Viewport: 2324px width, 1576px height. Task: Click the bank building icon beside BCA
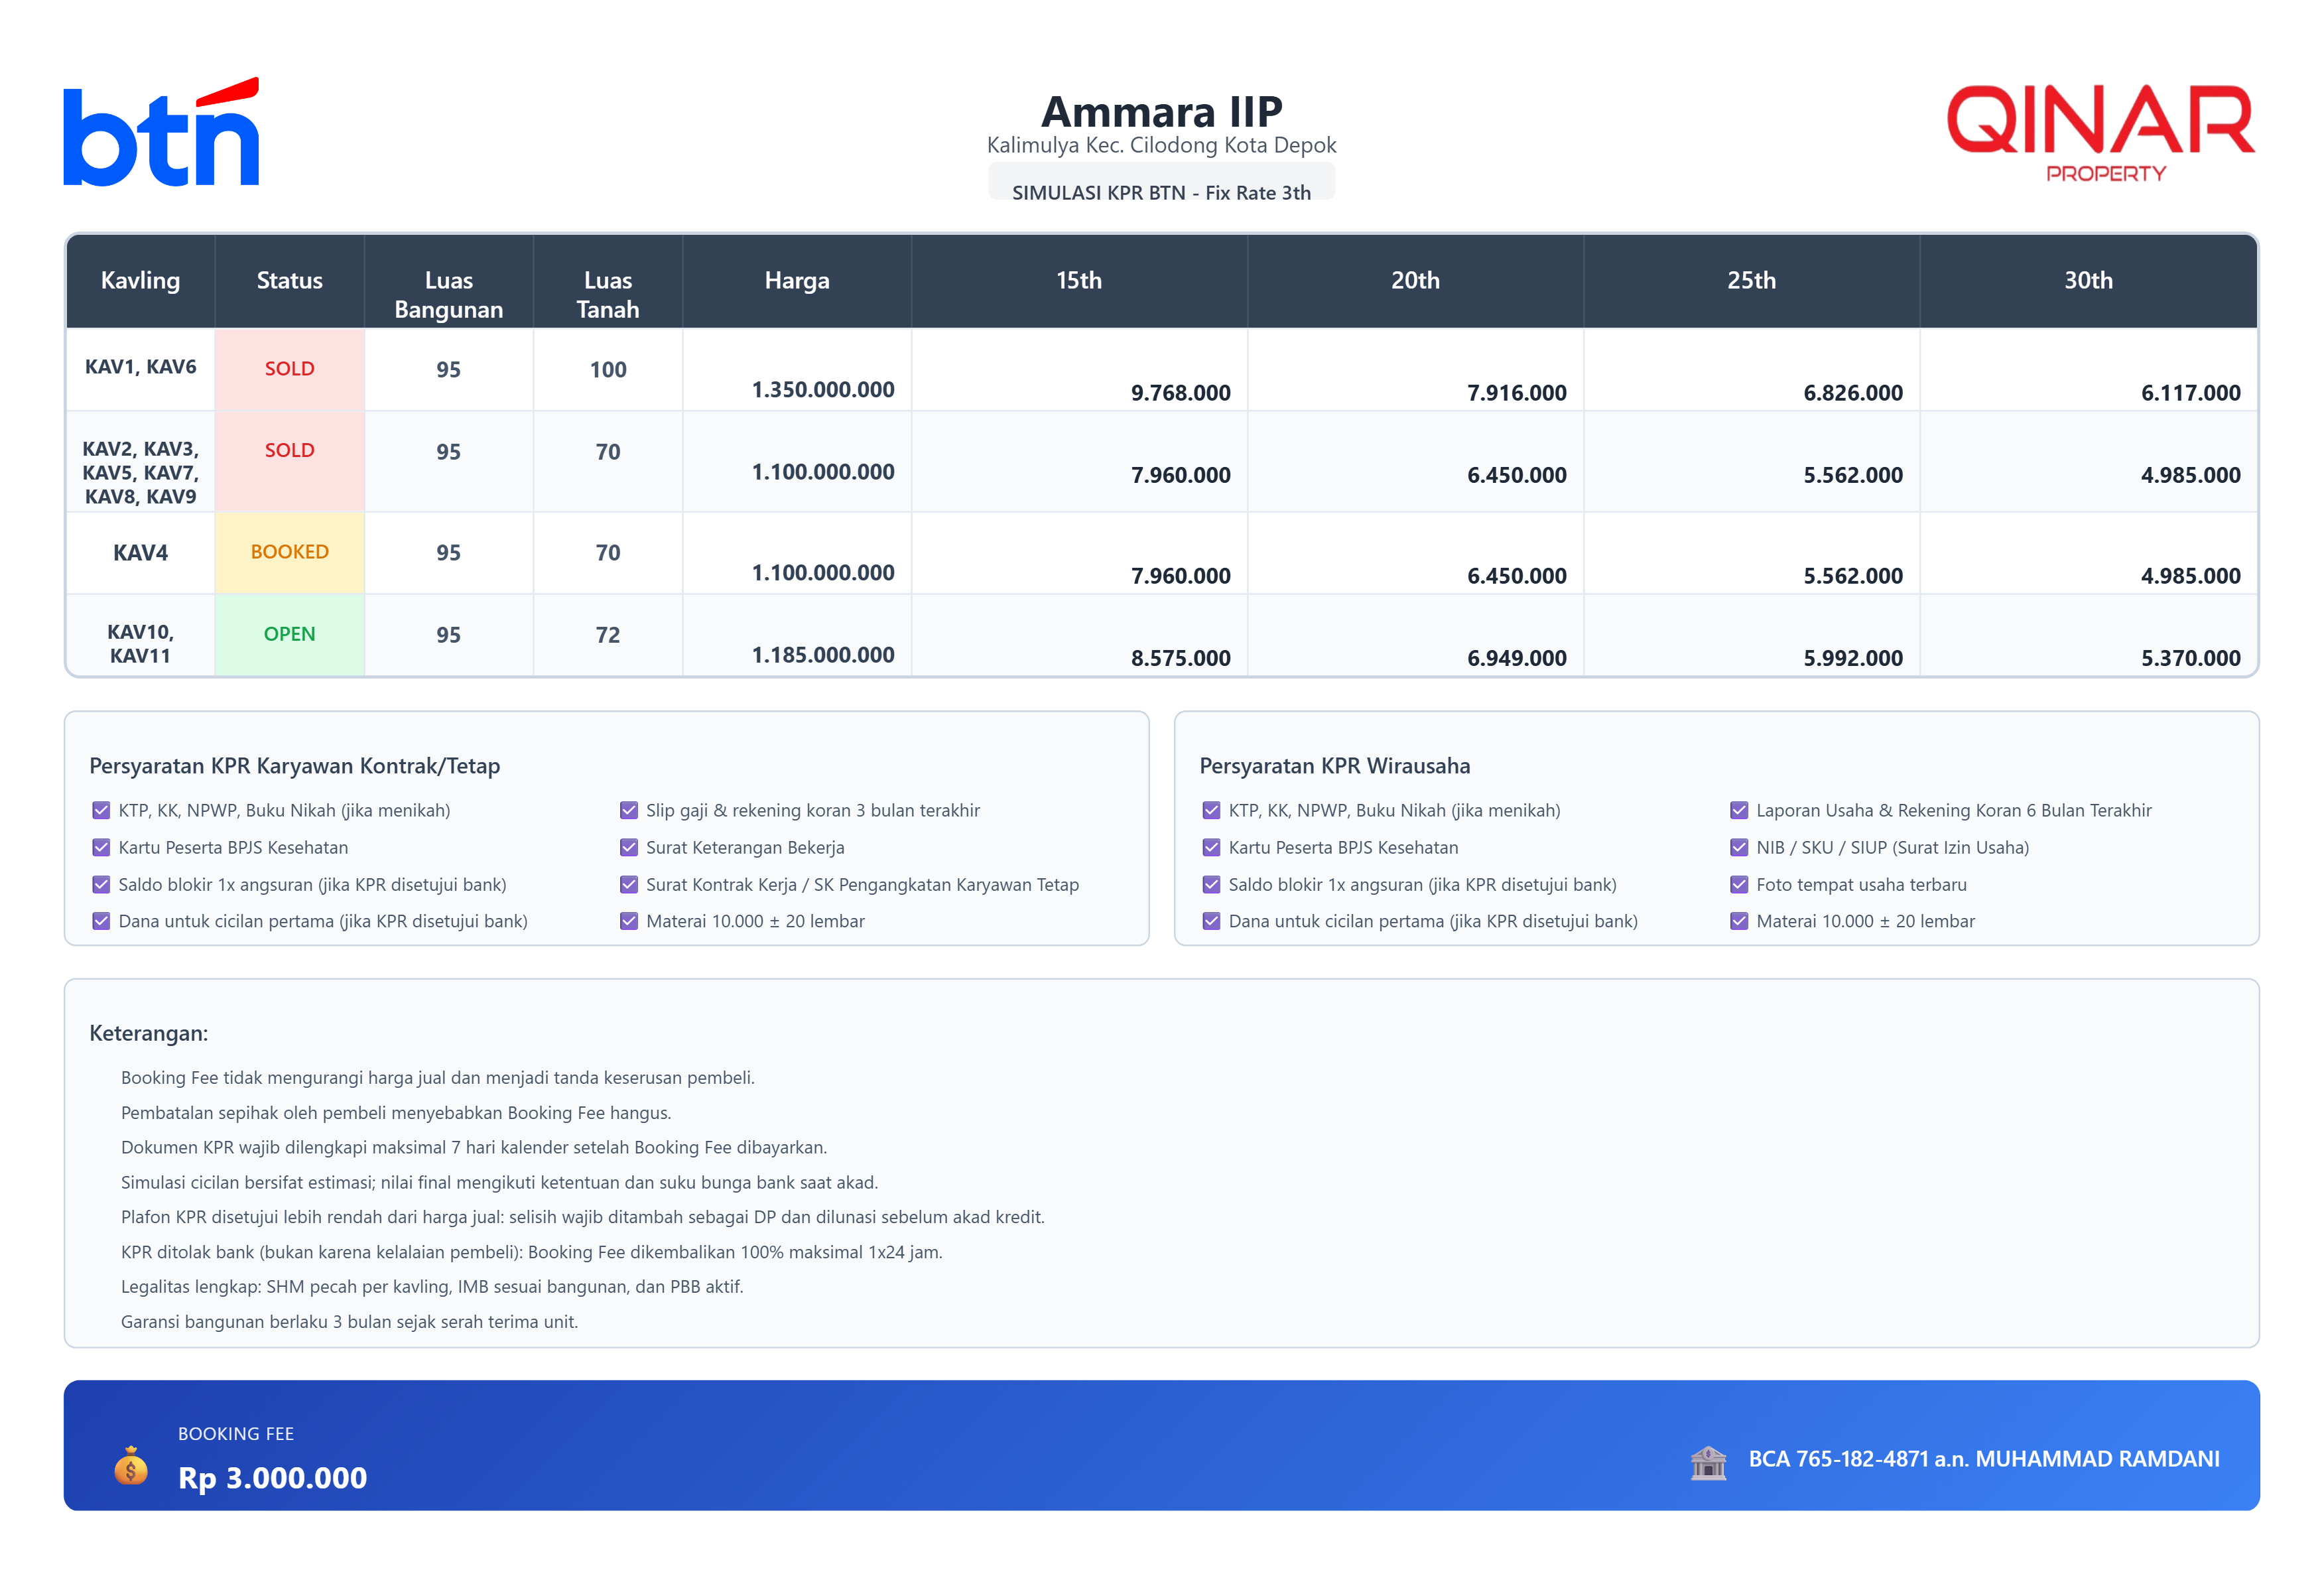pyautogui.click(x=1708, y=1462)
